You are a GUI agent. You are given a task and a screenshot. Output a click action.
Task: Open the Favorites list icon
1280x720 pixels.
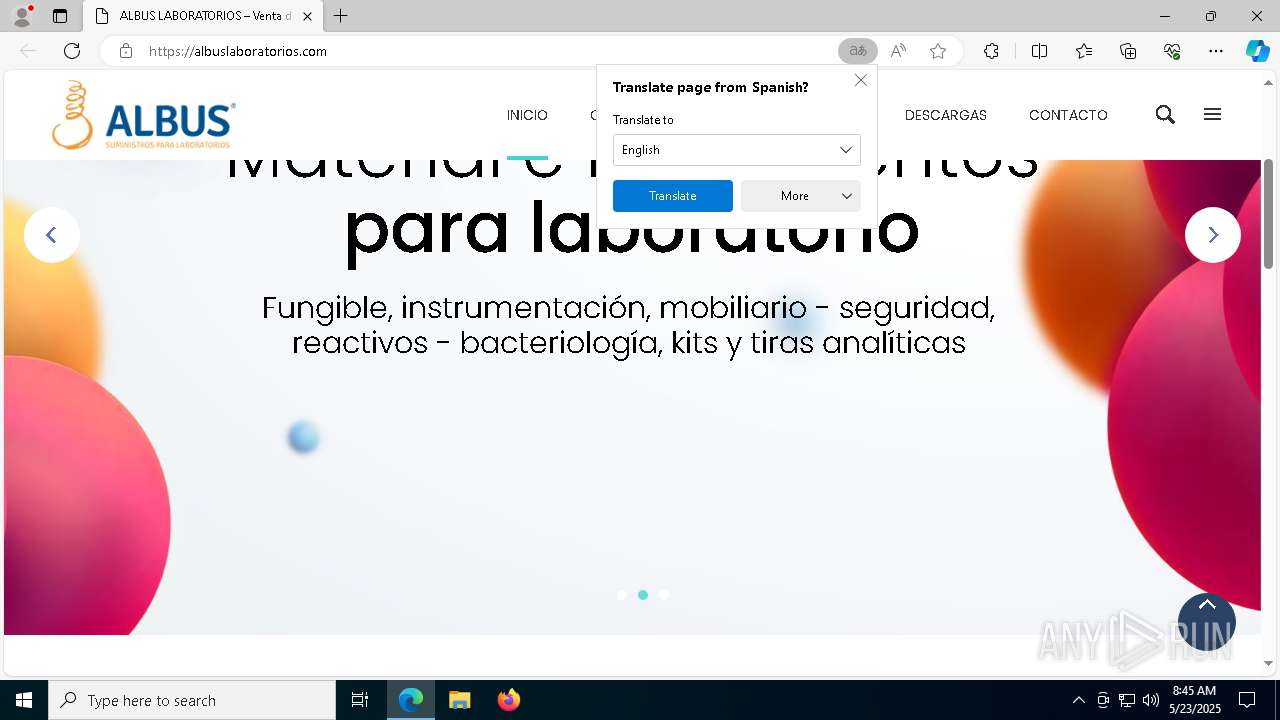1084,51
